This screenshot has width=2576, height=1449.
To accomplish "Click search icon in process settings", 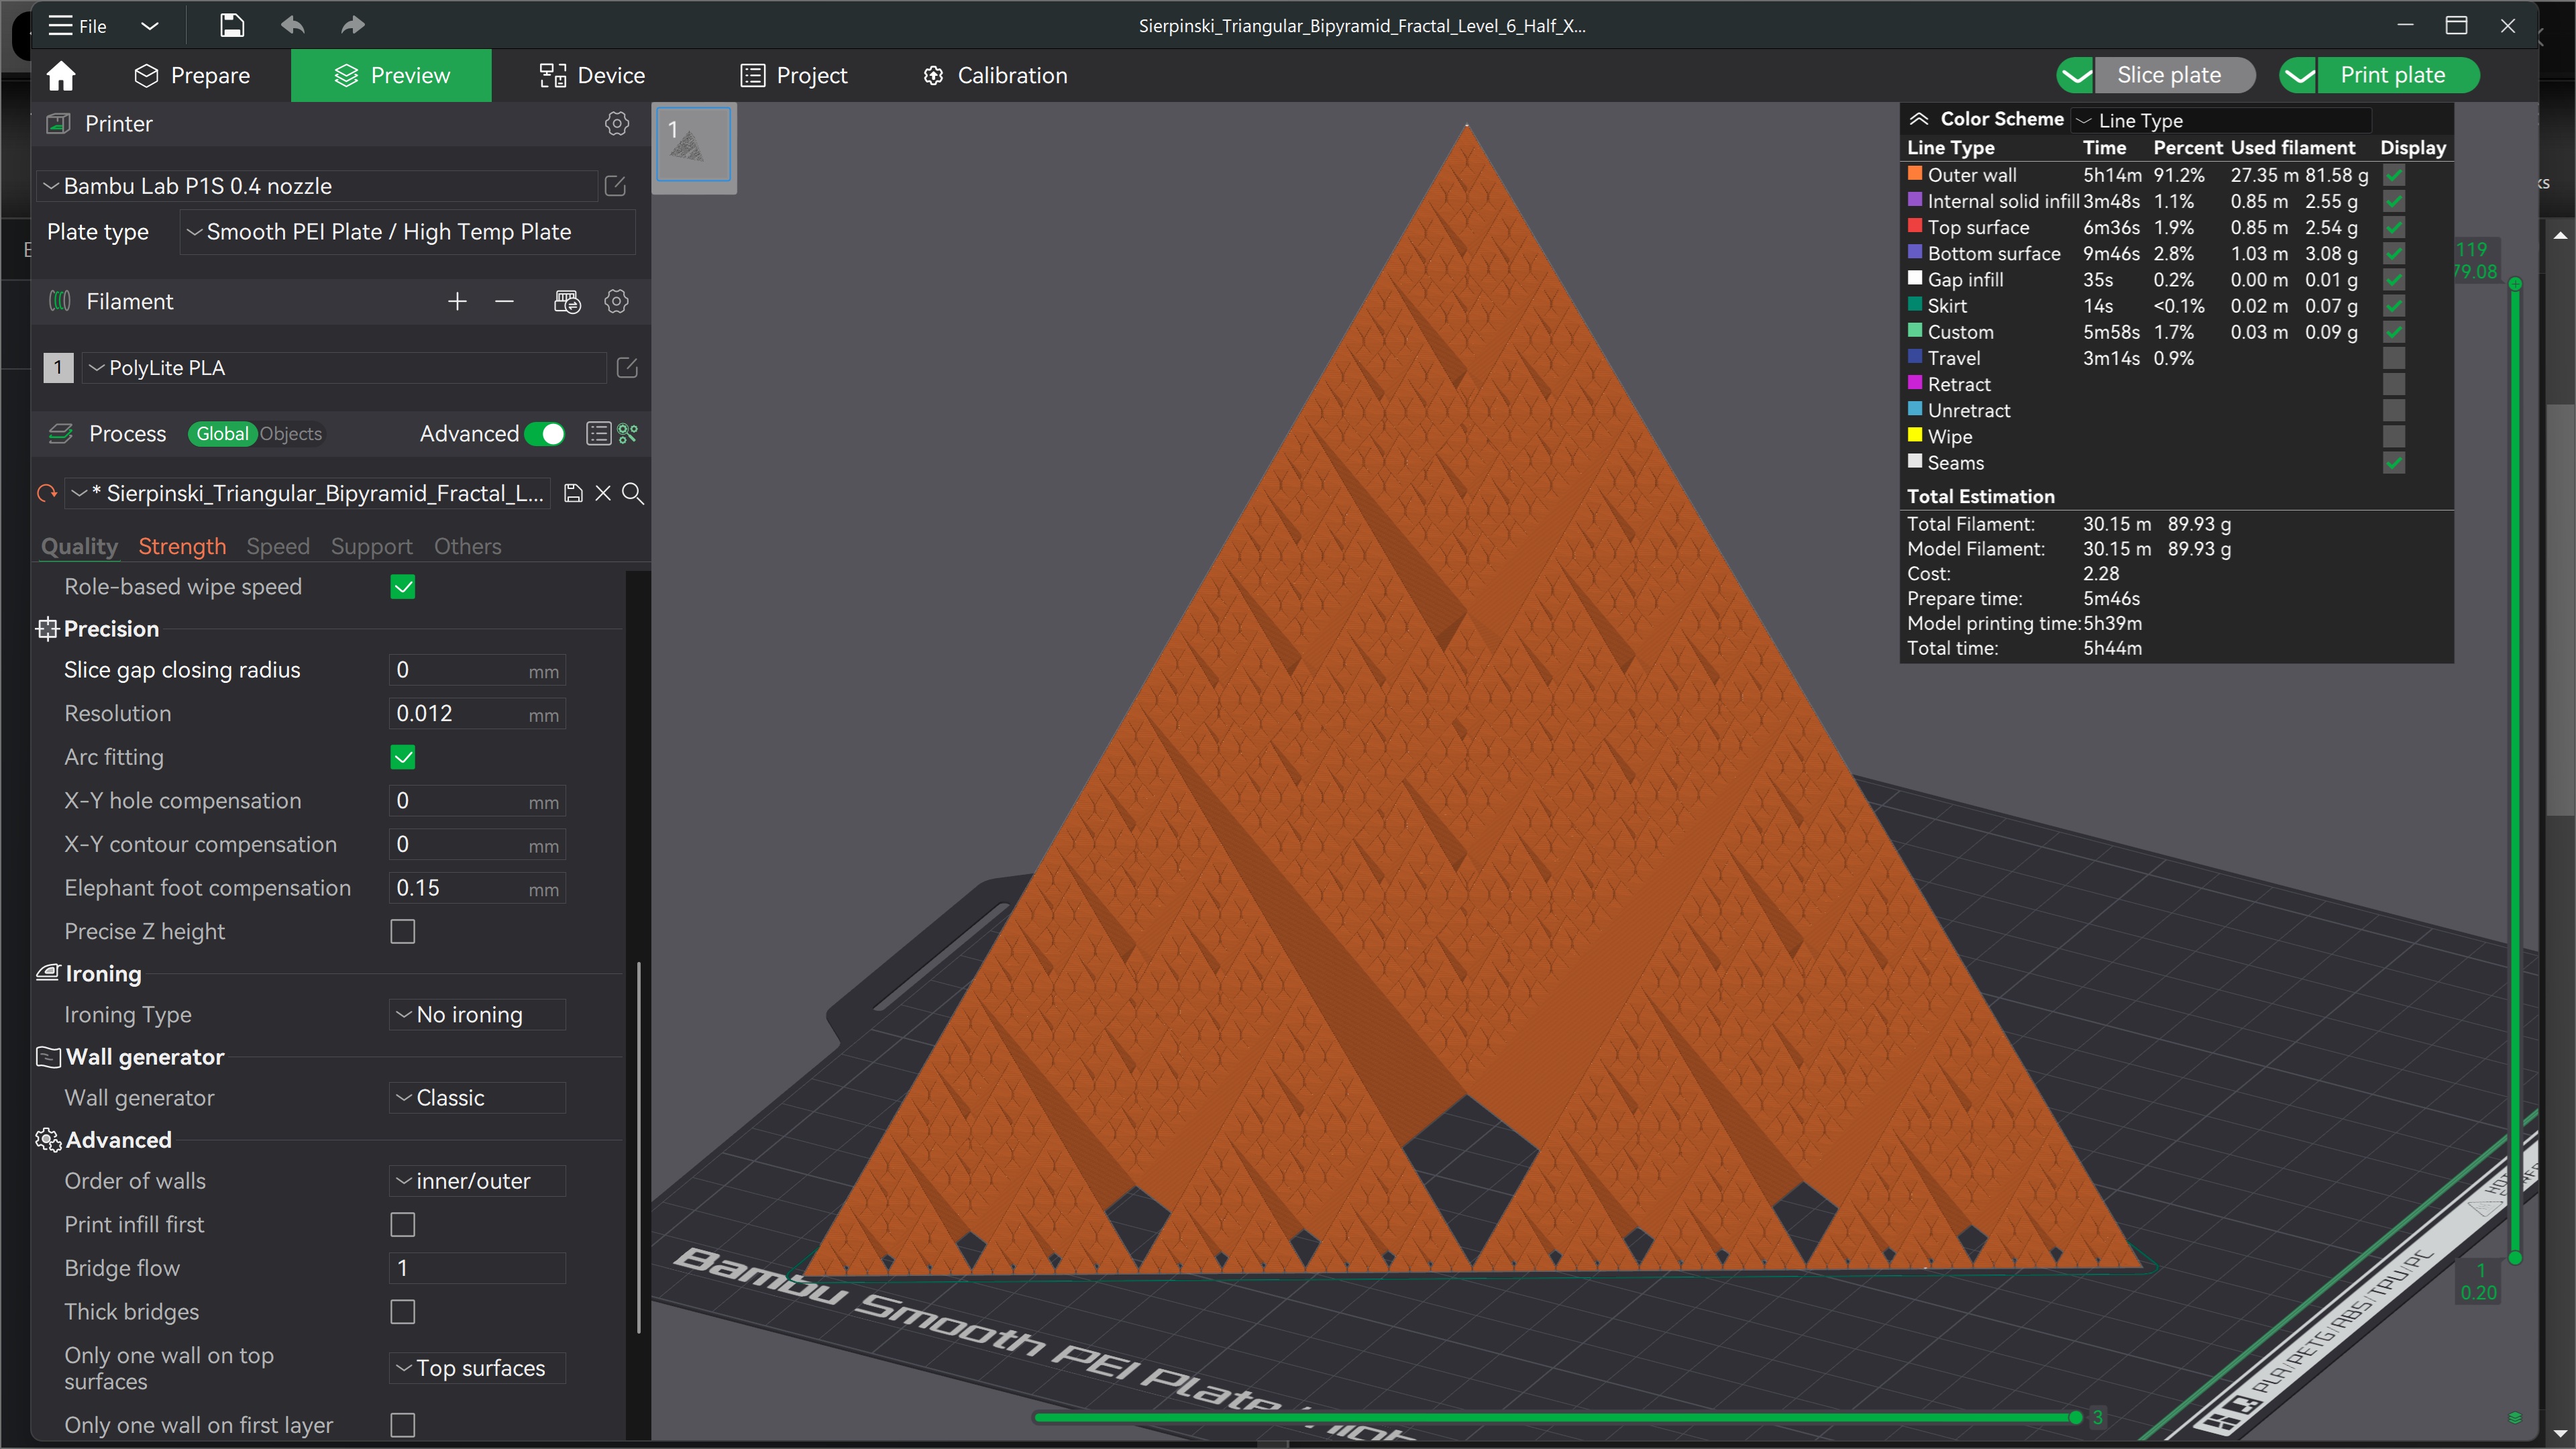I will pyautogui.click(x=633, y=493).
